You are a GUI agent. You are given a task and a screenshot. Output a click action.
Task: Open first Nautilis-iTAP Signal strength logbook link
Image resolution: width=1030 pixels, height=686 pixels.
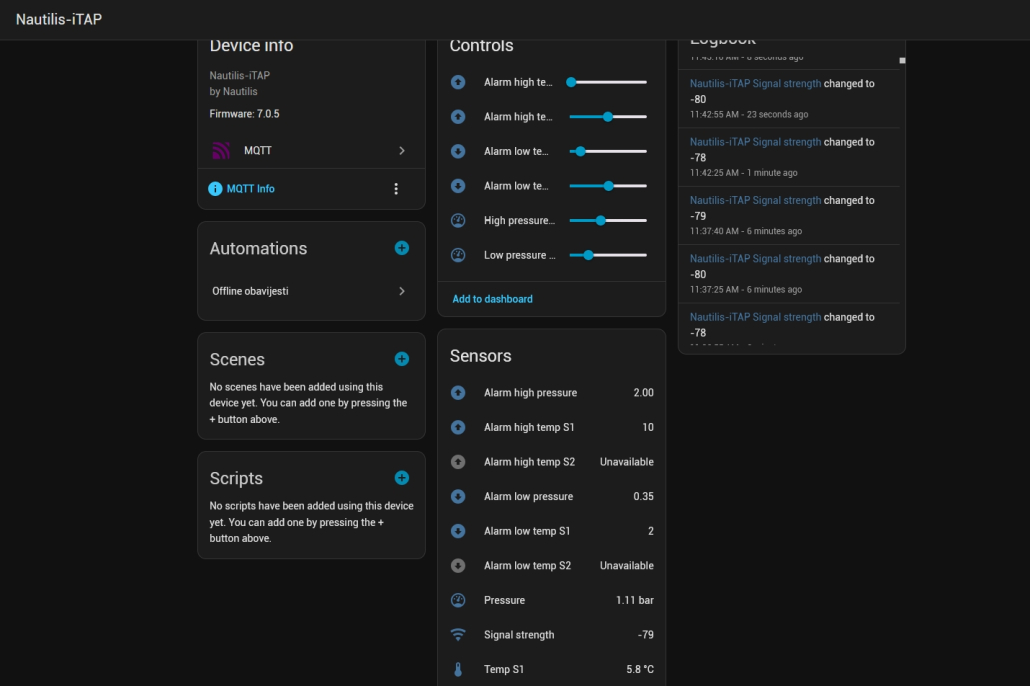pyautogui.click(x=755, y=84)
